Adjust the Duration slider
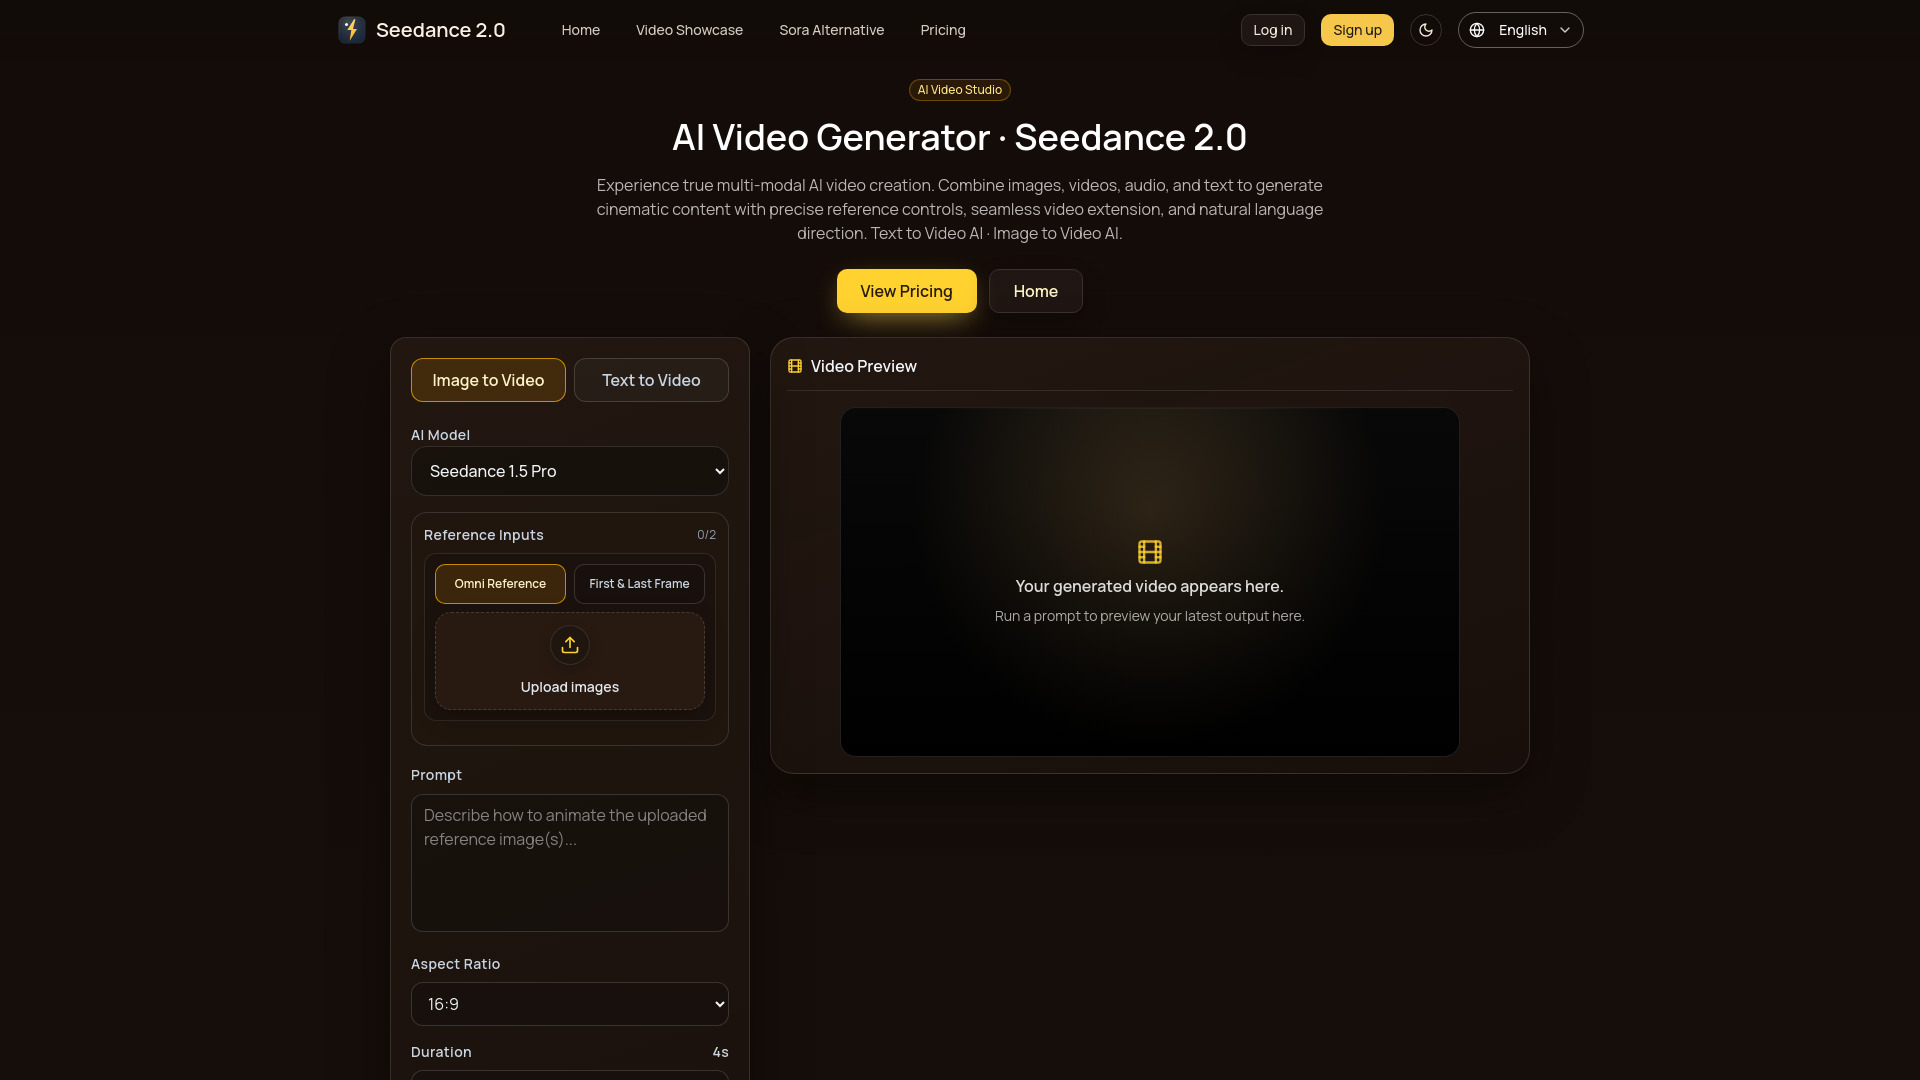 coord(569,1077)
